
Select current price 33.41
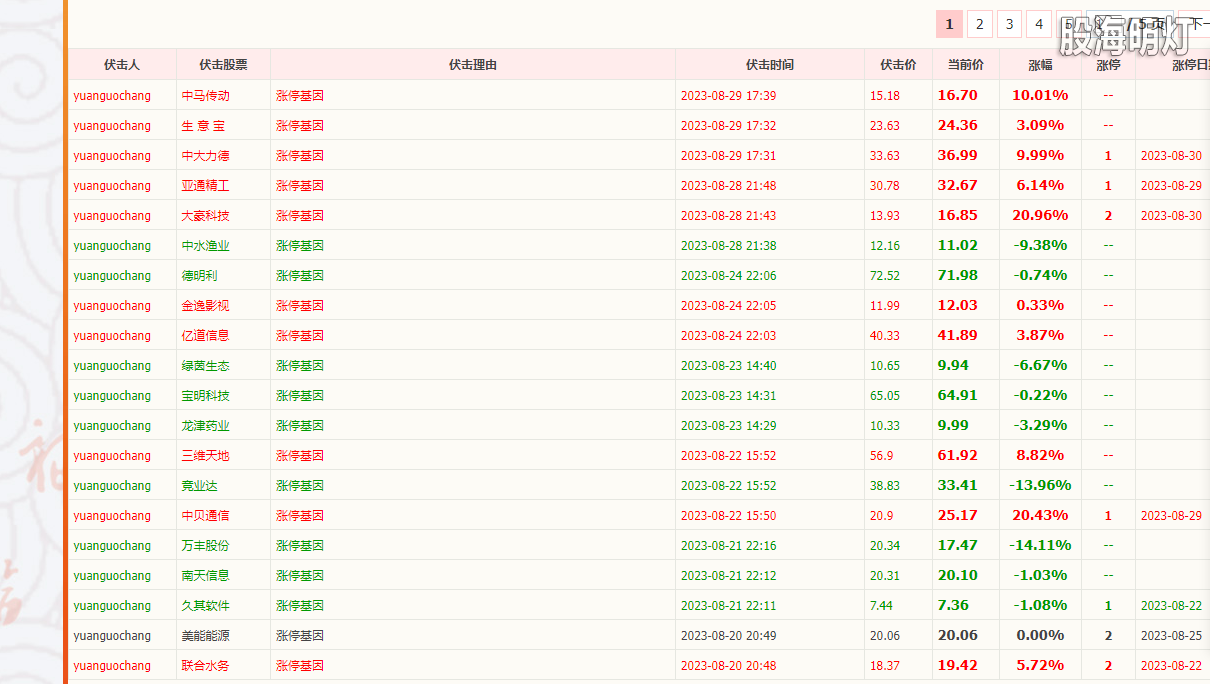click(x=957, y=486)
